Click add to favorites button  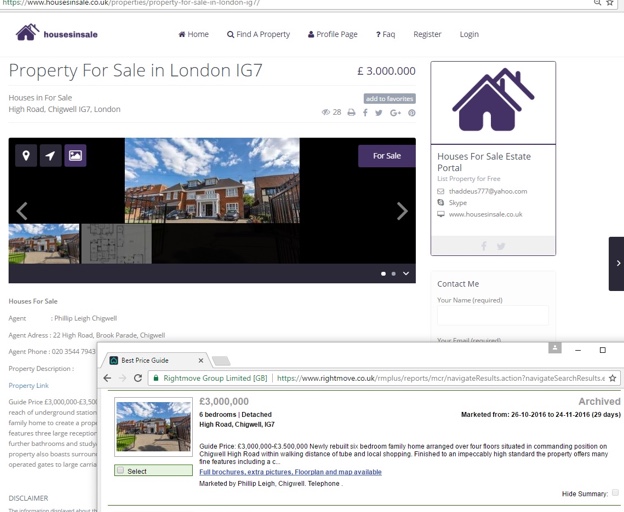click(389, 99)
